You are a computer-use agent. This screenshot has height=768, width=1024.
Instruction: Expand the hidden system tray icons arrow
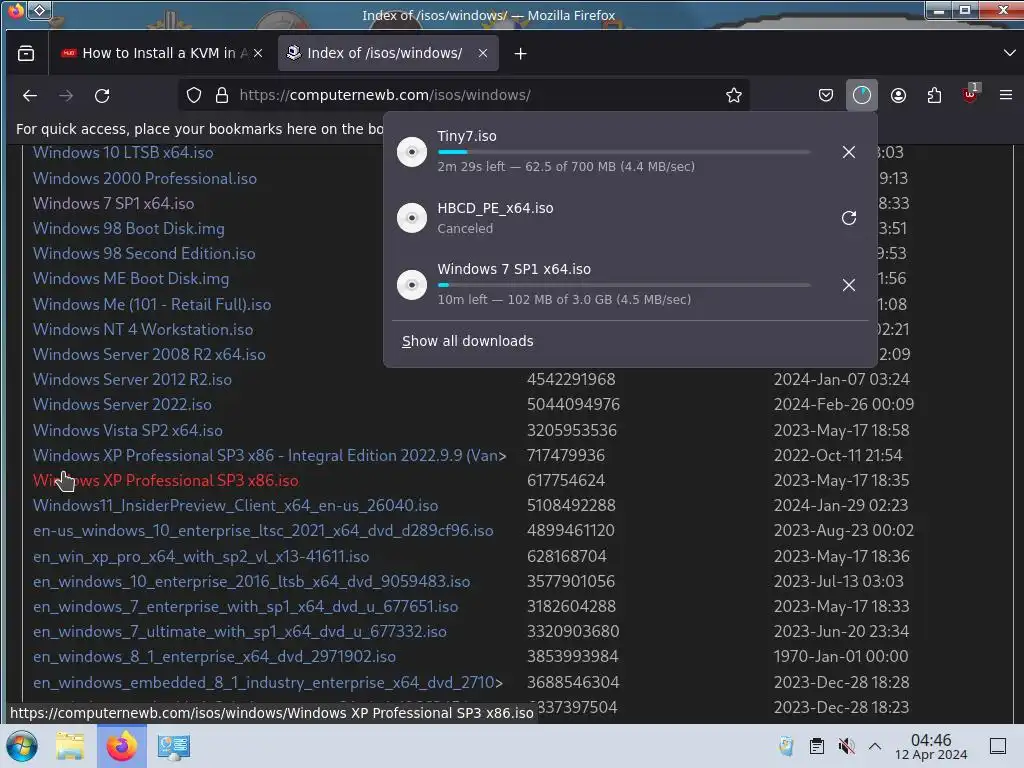tap(875, 746)
